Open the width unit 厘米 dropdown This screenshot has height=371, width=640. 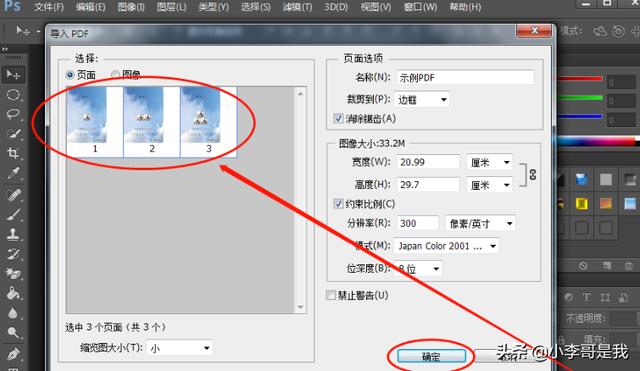(489, 162)
